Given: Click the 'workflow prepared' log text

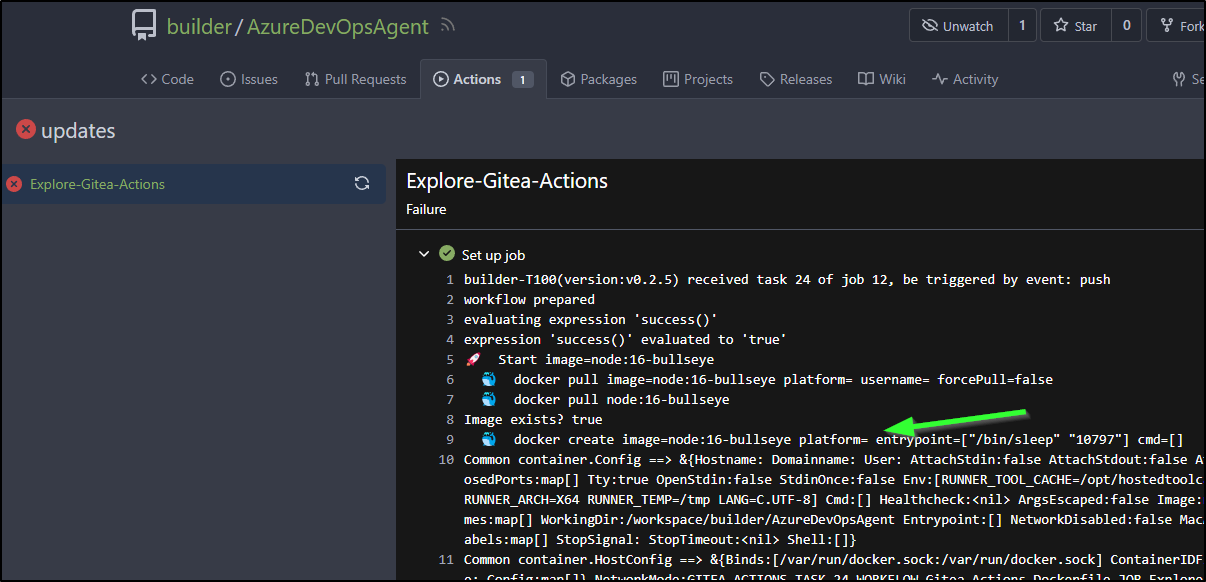Looking at the screenshot, I should [529, 299].
